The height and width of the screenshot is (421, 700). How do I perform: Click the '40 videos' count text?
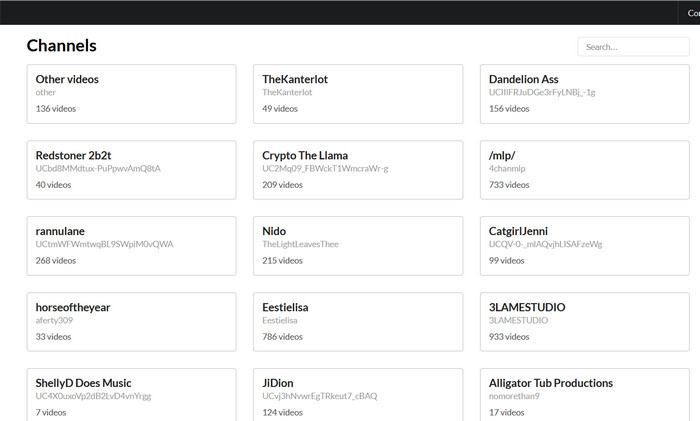point(53,185)
